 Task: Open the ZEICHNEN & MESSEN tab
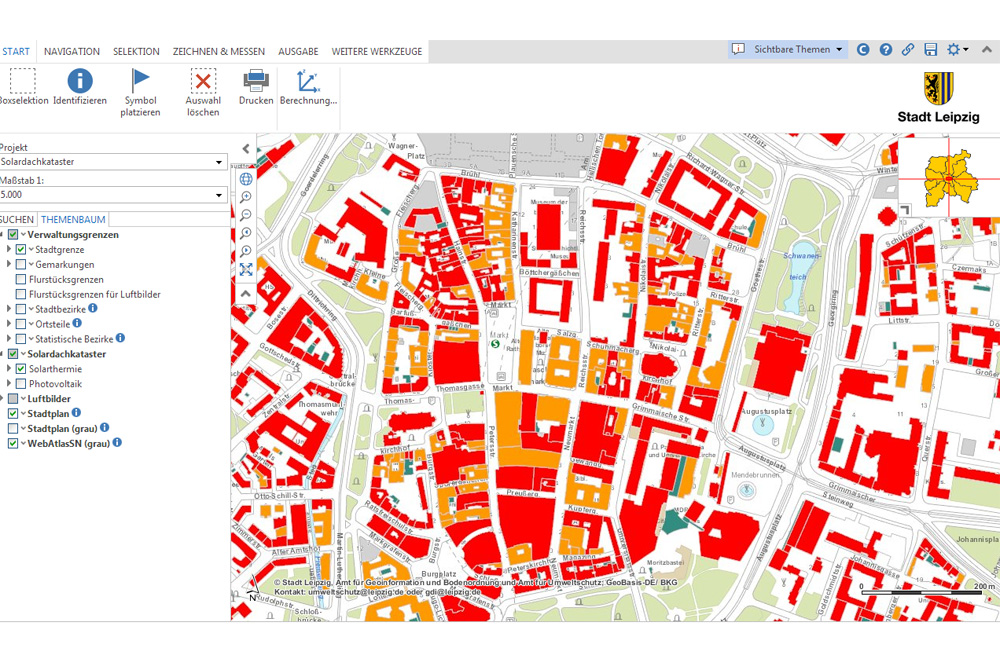click(219, 51)
